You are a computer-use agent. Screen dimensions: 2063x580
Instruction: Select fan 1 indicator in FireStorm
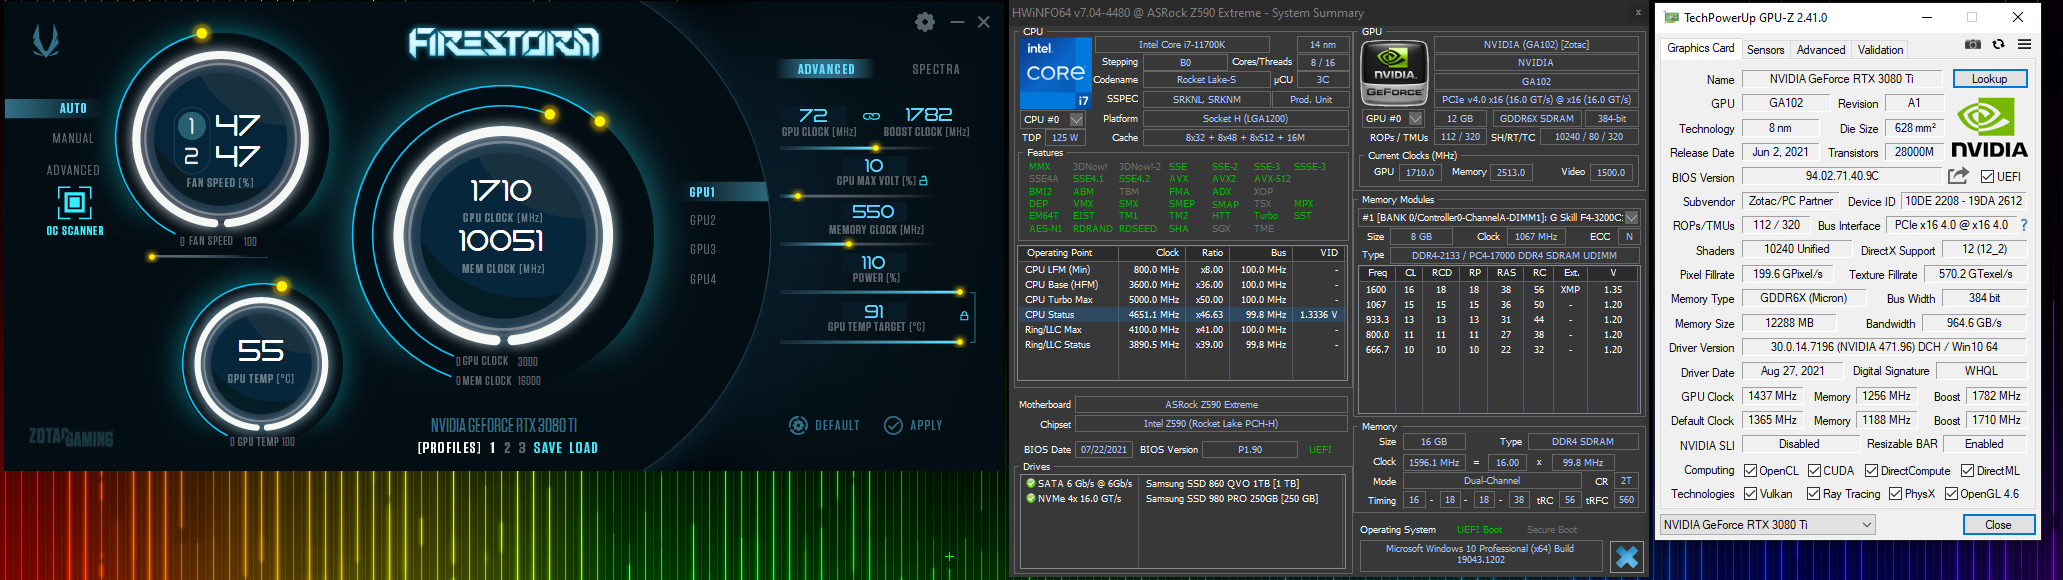[x=191, y=125]
